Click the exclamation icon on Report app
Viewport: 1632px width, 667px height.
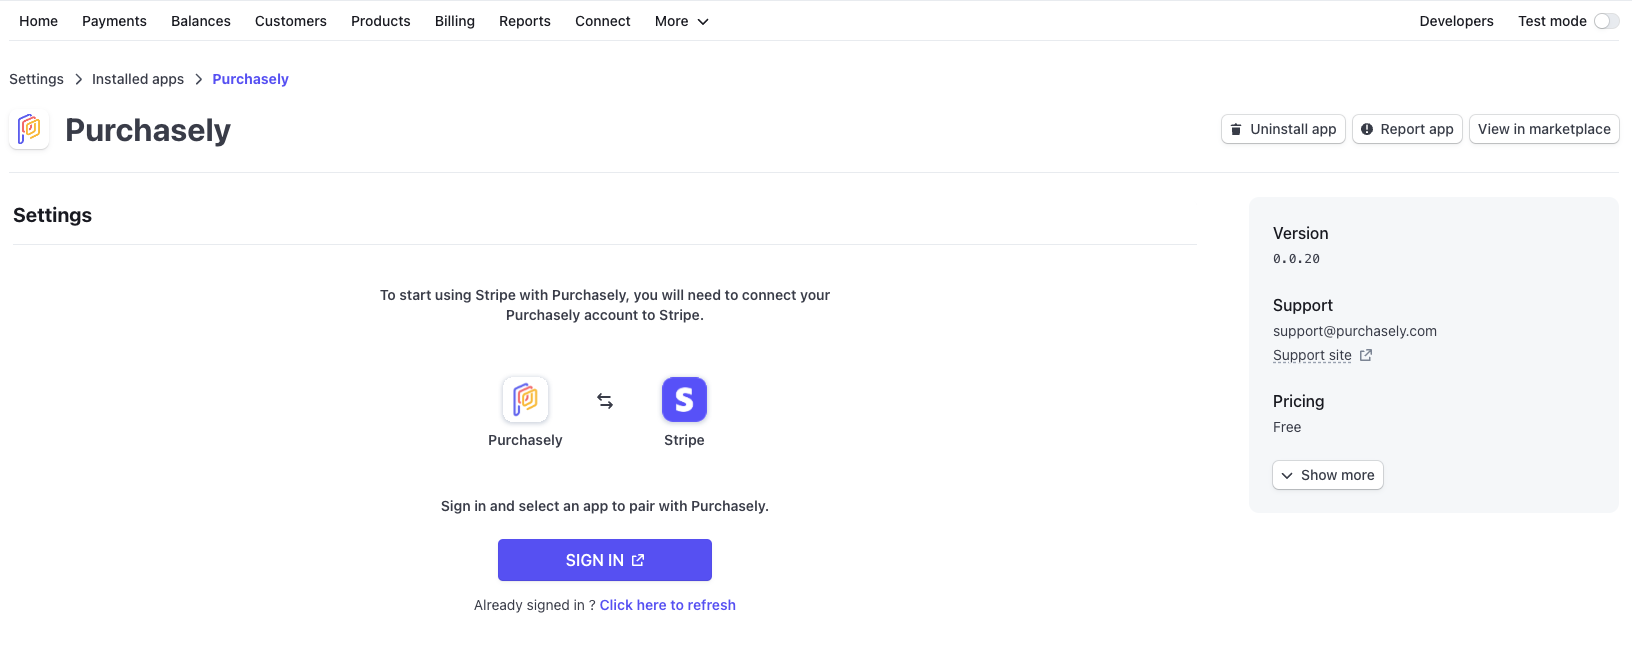tap(1367, 129)
